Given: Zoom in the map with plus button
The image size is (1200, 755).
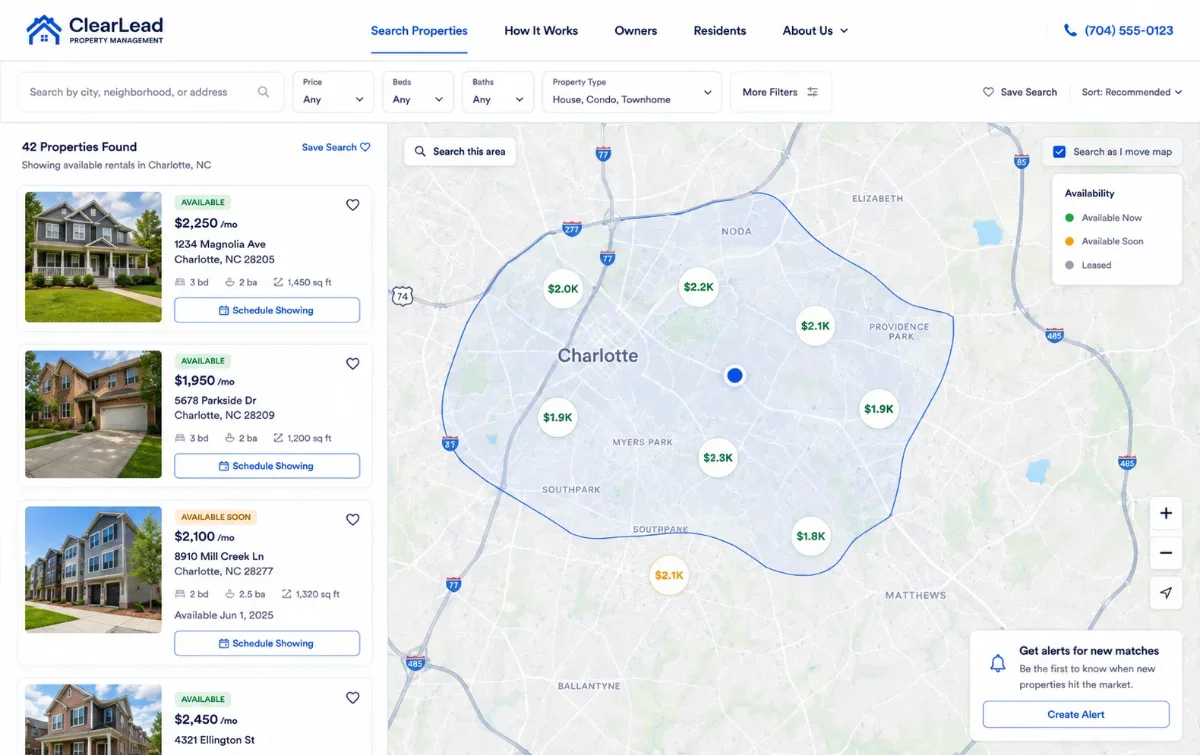Looking at the screenshot, I should [1166, 514].
